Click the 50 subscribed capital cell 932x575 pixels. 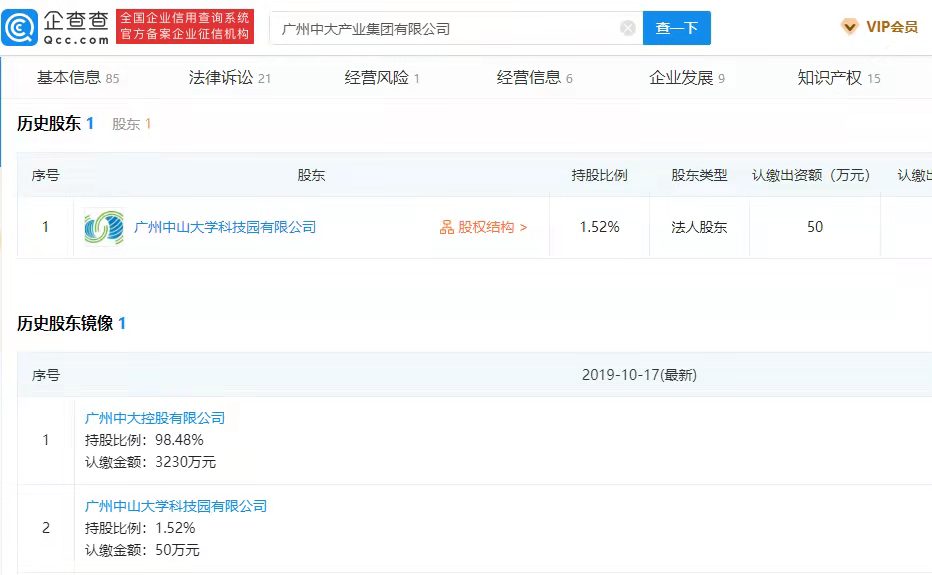[x=815, y=227]
